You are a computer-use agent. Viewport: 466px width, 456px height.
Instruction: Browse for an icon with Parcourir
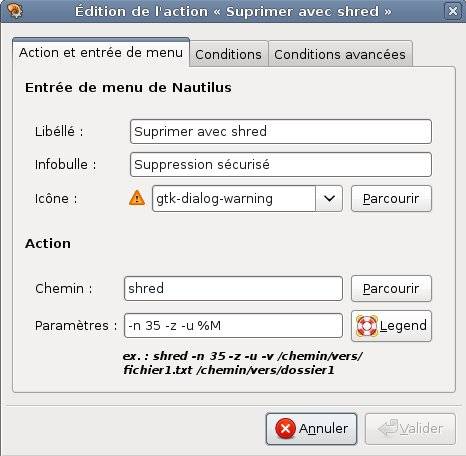click(391, 199)
